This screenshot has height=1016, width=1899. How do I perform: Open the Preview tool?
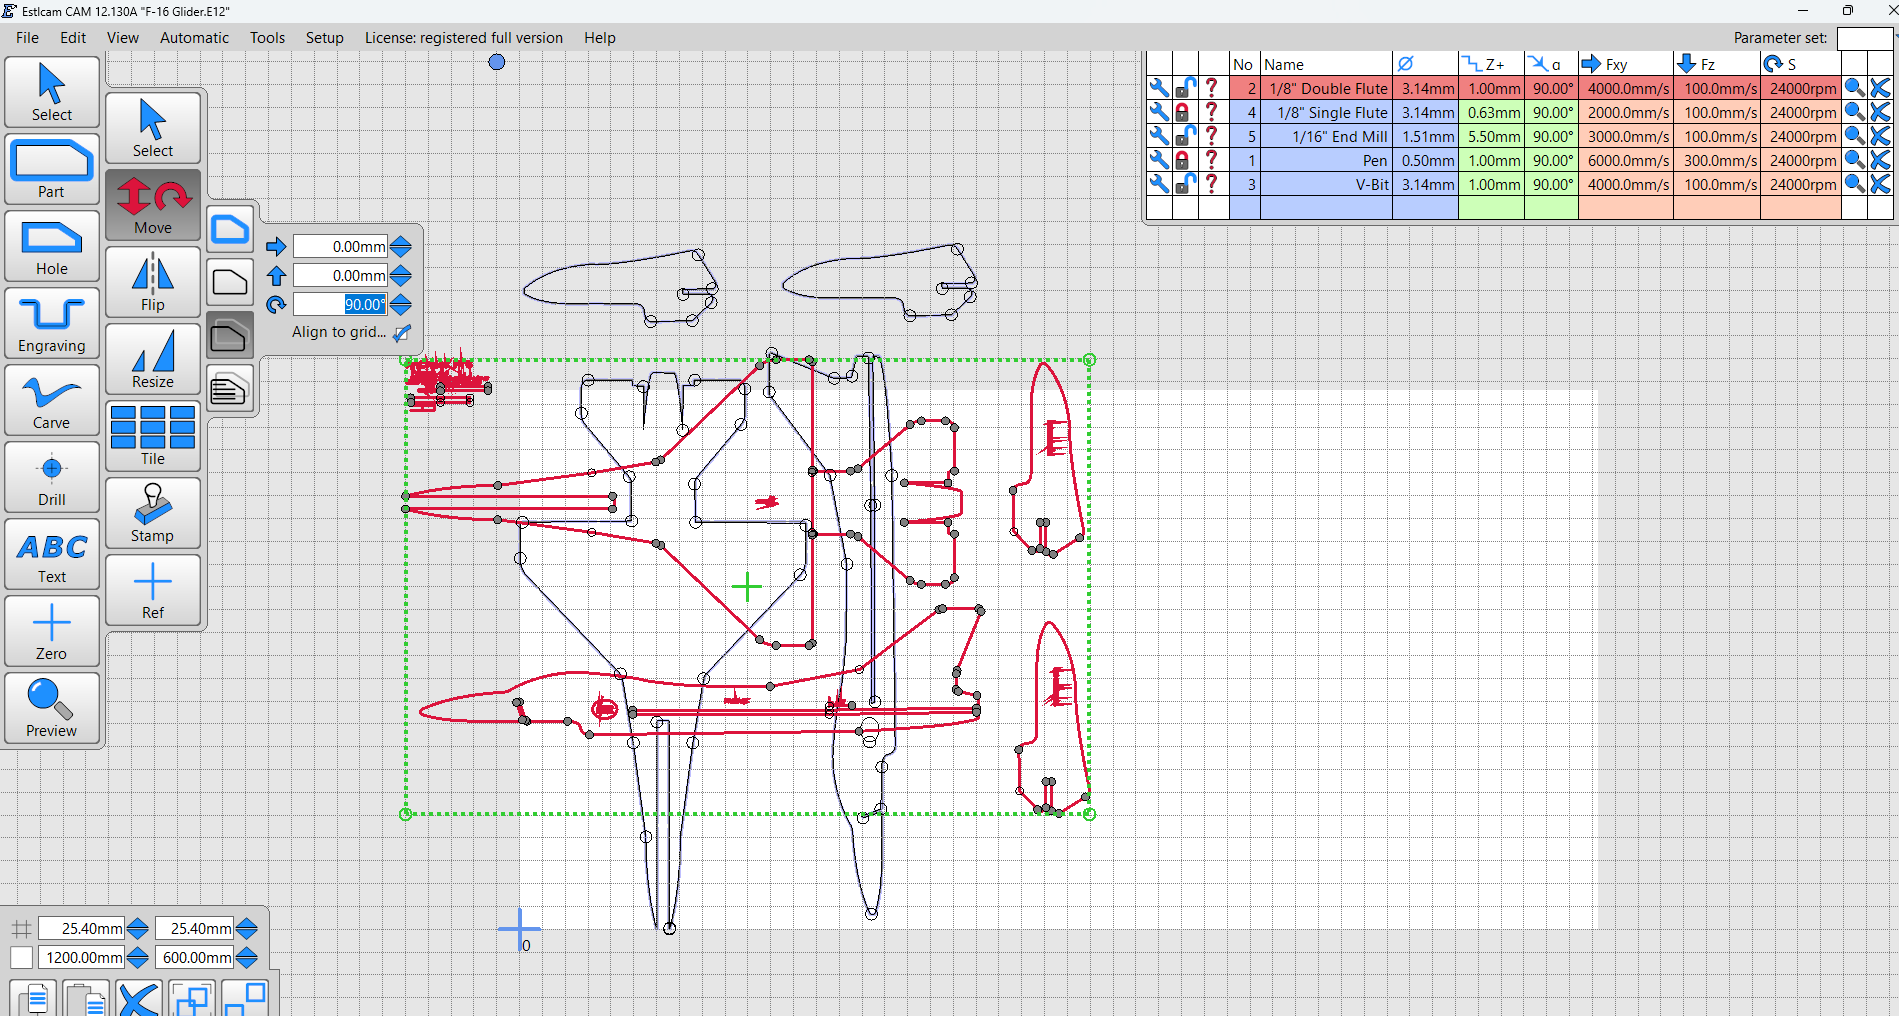point(52,708)
